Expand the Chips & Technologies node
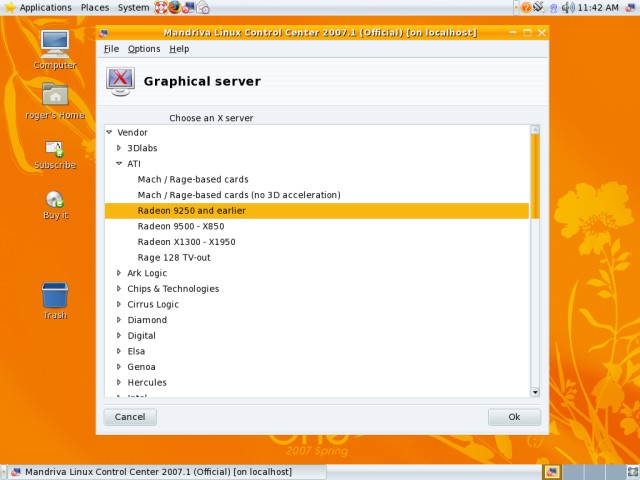Image resolution: width=640 pixels, height=480 pixels. pos(119,288)
